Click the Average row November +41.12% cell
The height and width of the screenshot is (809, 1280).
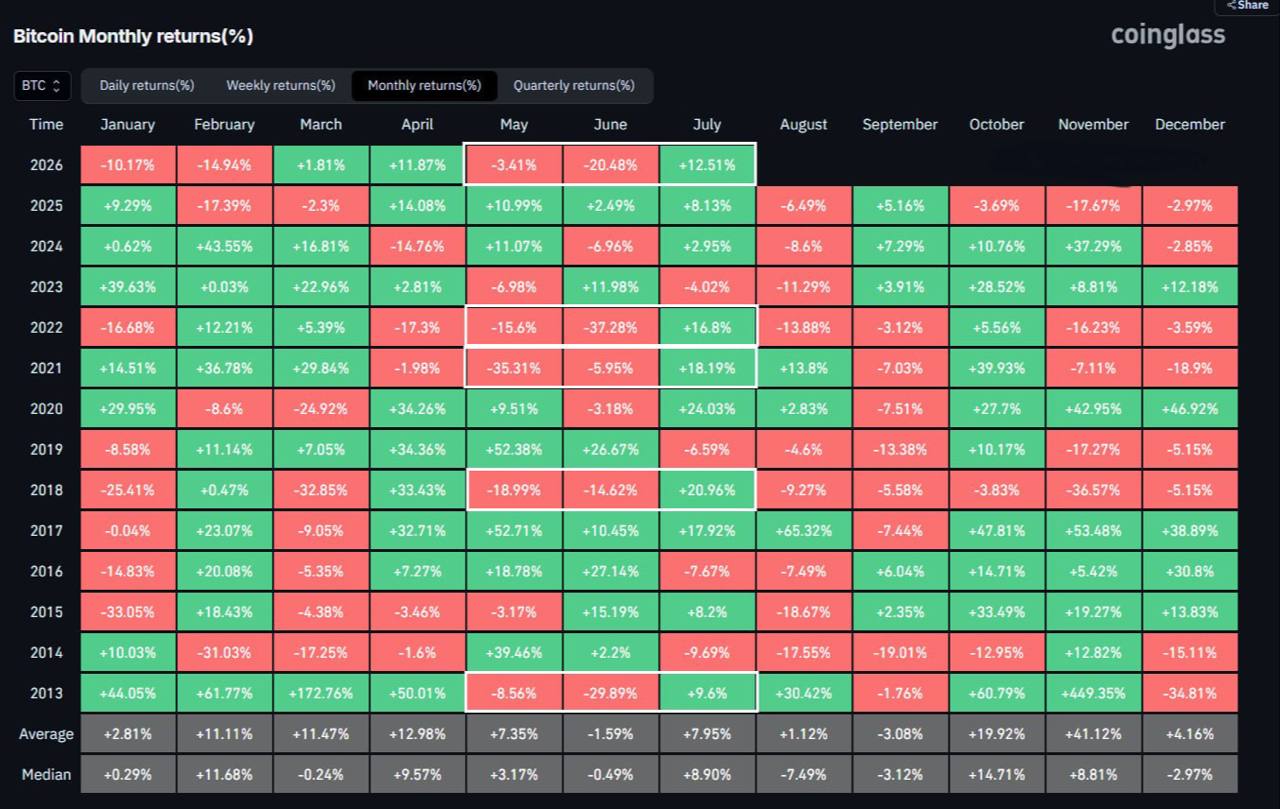(1093, 734)
